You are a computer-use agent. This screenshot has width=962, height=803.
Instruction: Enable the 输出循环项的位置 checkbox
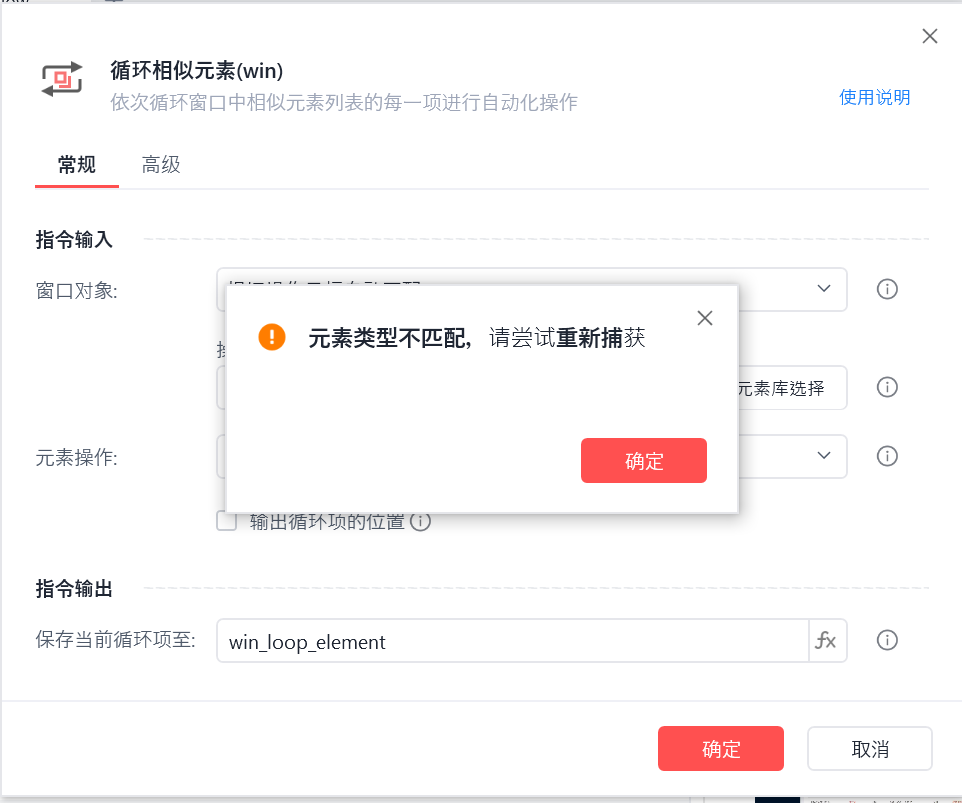226,521
